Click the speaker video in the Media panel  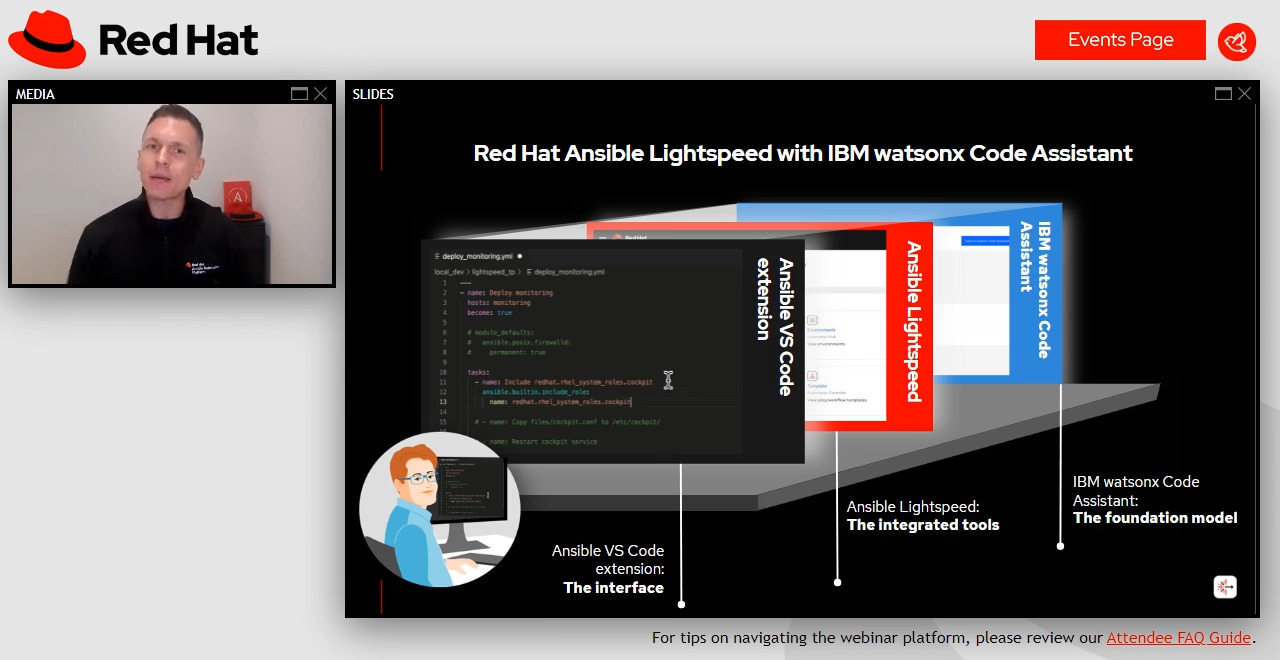pos(171,194)
